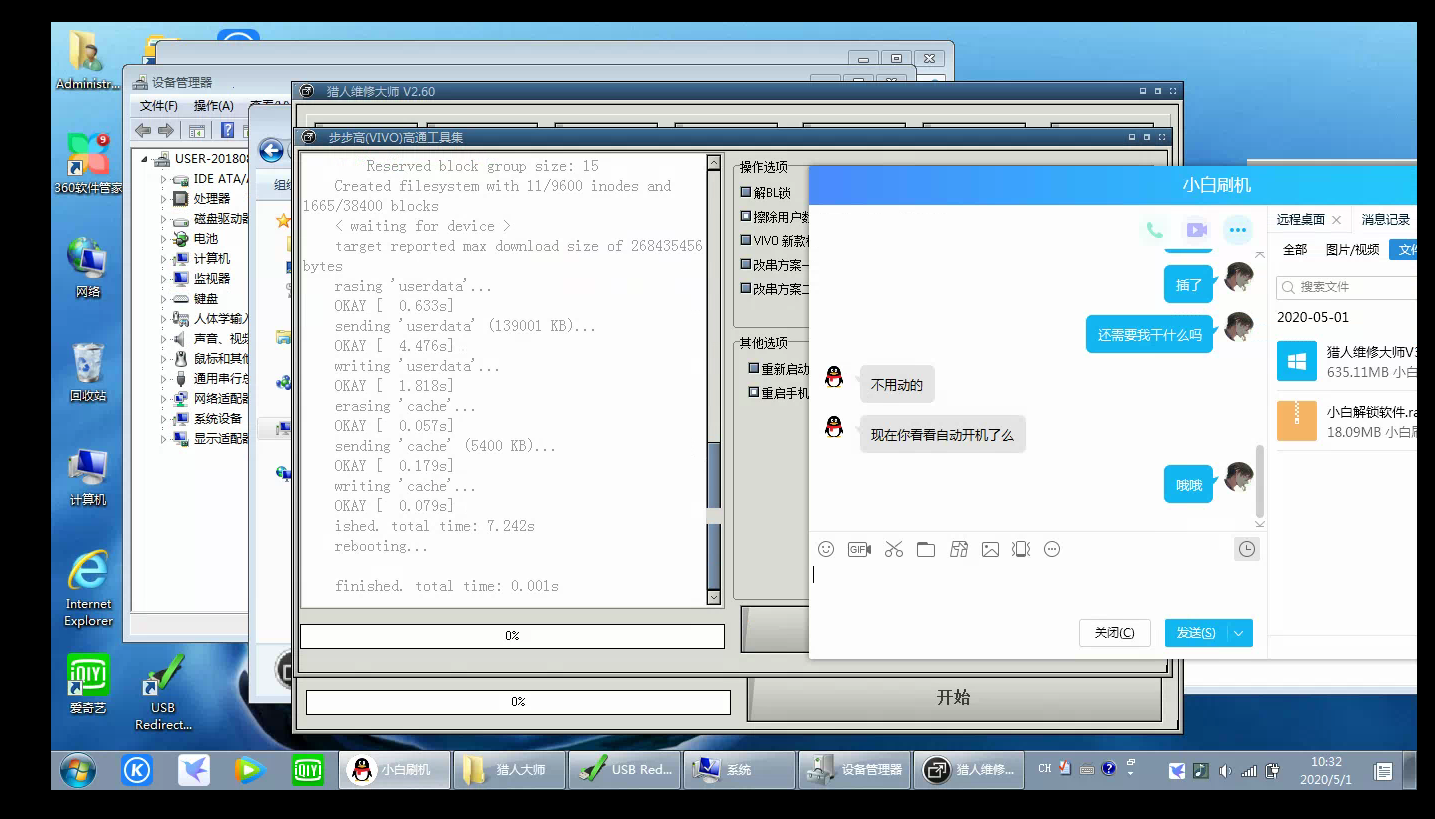Viewport: 1435px width, 819px height.
Task: Click the 关闭(C) button
Action: (x=1114, y=633)
